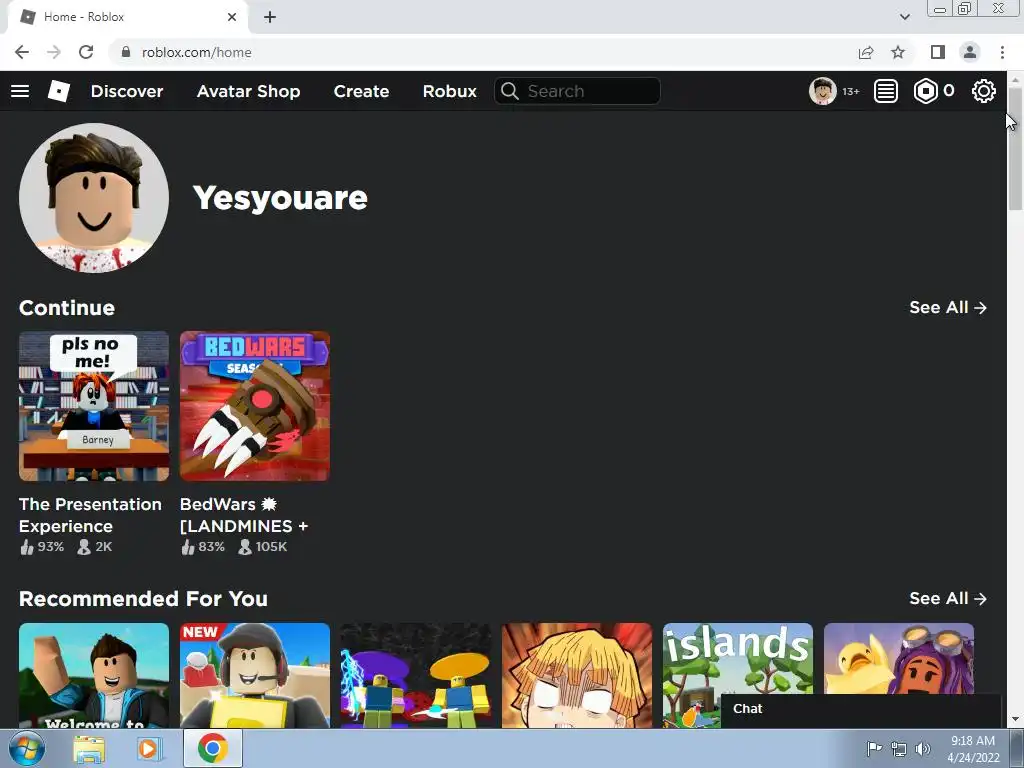Image resolution: width=1024 pixels, height=768 pixels.
Task: Click the network tray icon
Action: (899, 749)
